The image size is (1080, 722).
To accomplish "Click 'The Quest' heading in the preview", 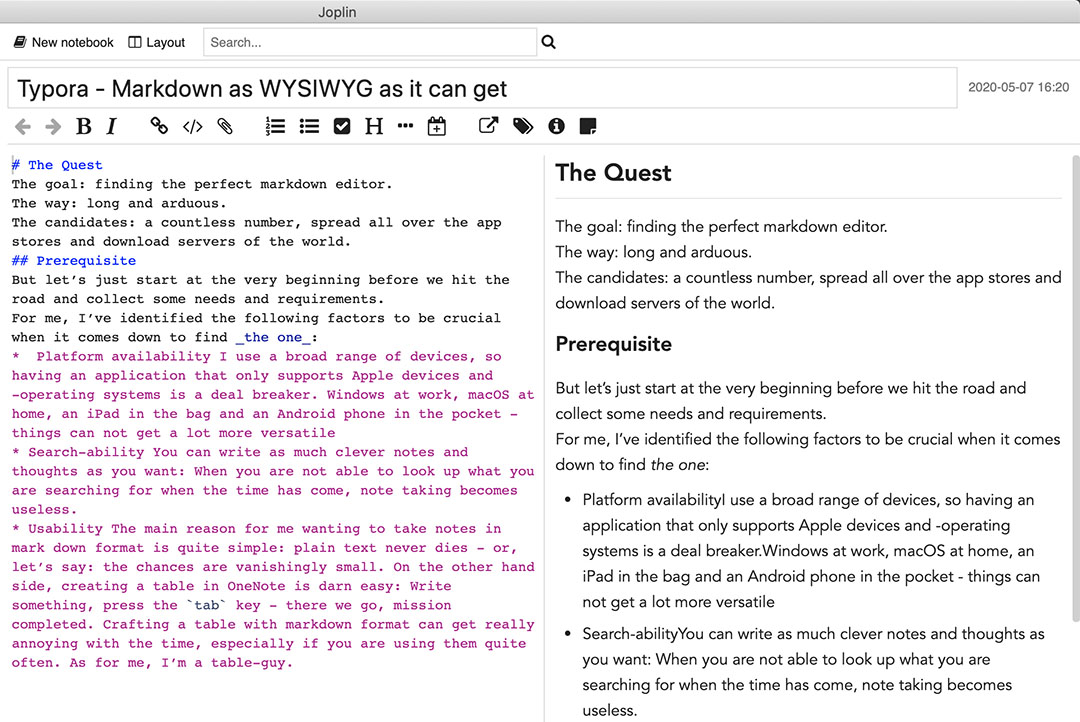I will click(x=613, y=172).
